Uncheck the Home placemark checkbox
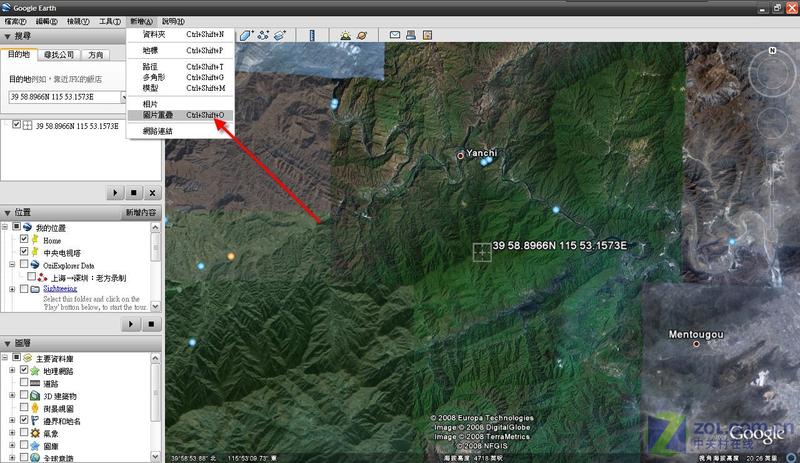The height and width of the screenshot is (463, 800). [24, 239]
